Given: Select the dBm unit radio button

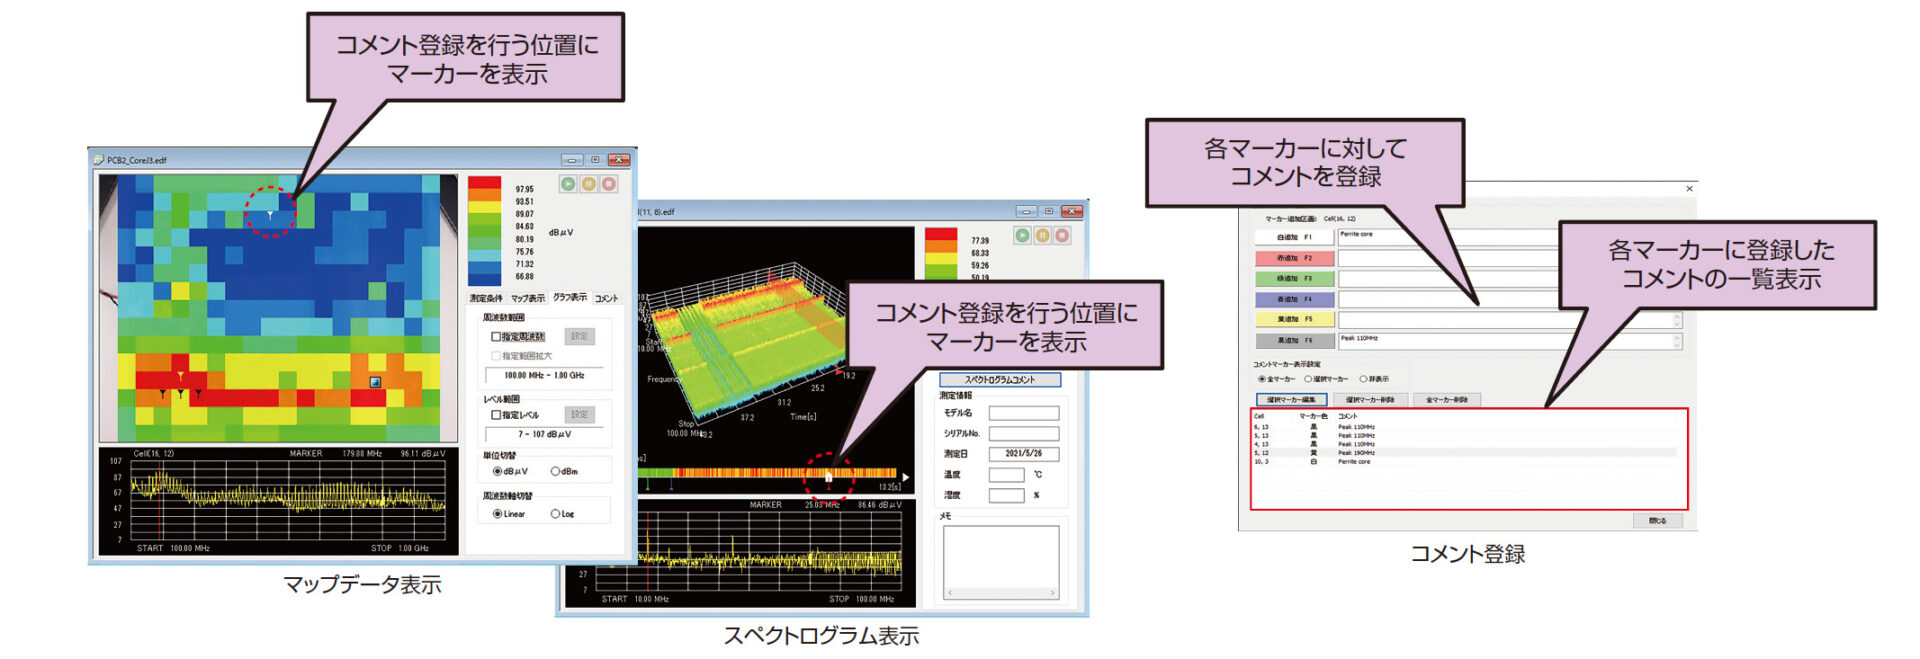Looking at the screenshot, I should [555, 471].
